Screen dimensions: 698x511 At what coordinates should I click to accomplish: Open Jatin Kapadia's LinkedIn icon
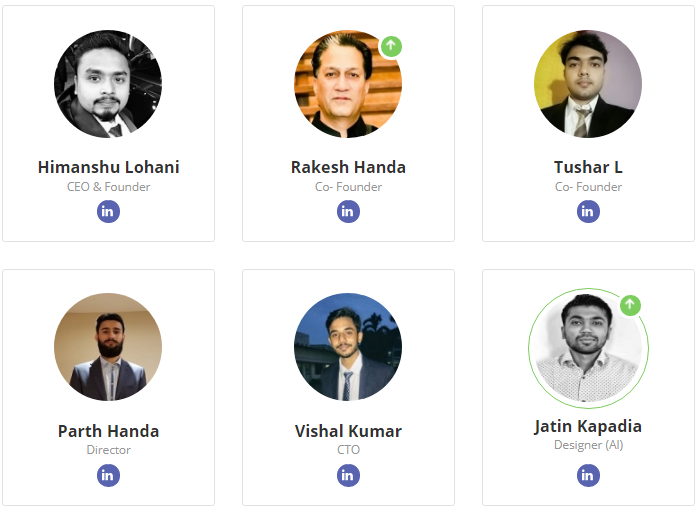[588, 476]
